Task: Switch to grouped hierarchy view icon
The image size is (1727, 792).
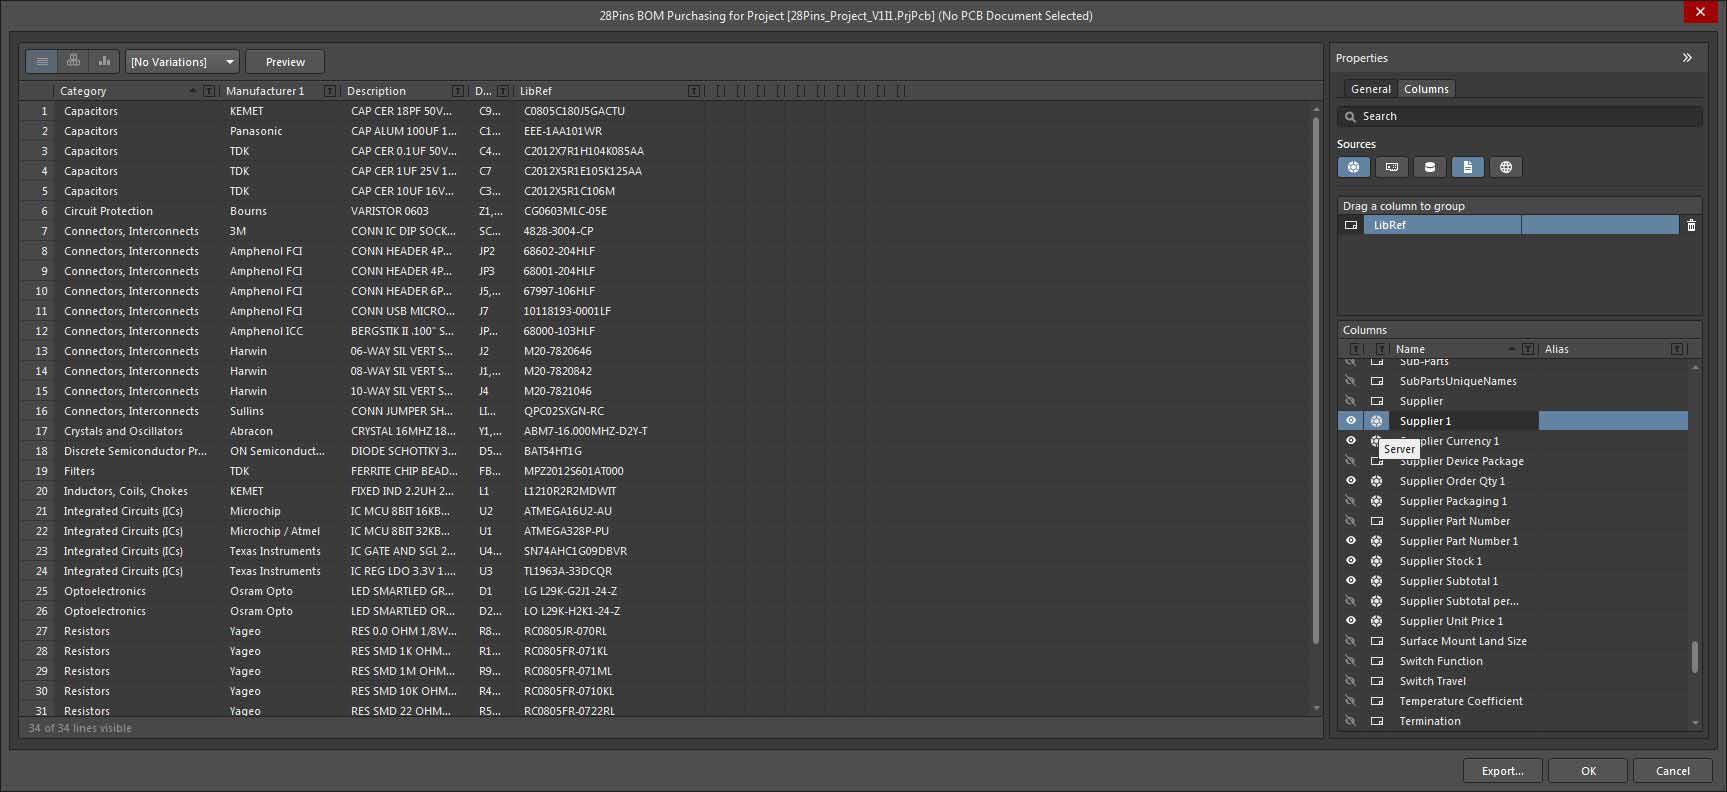Action: coord(73,62)
